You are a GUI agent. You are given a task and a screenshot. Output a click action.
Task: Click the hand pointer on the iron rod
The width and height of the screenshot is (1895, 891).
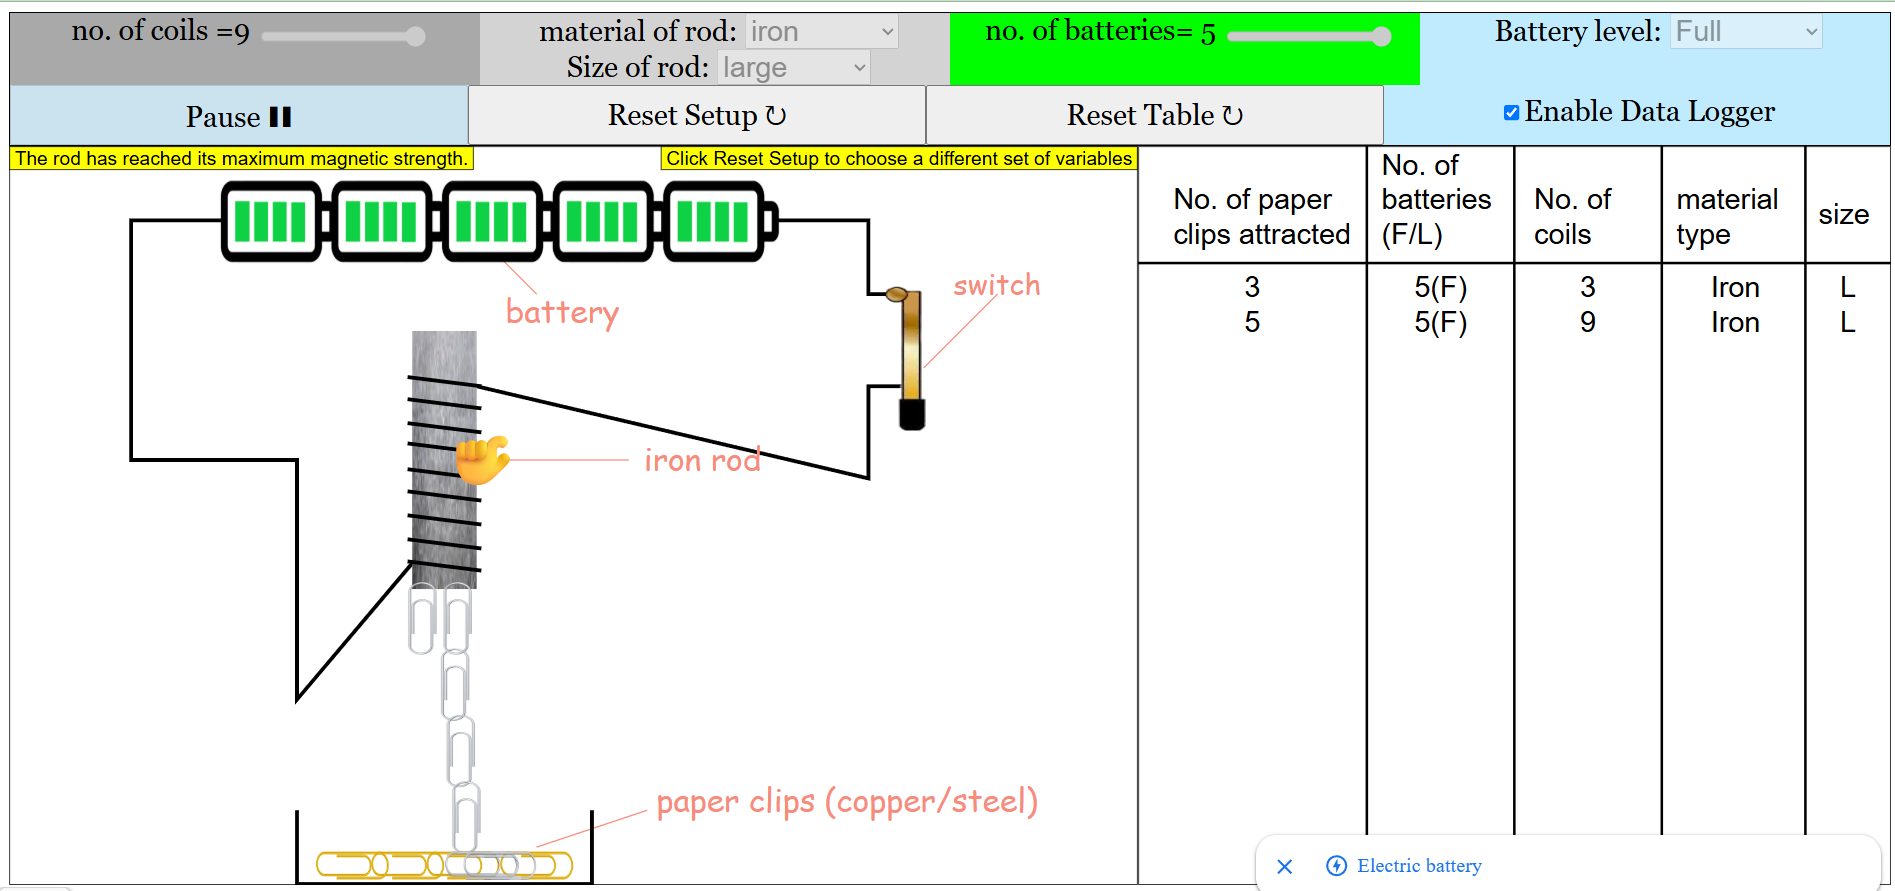481,460
